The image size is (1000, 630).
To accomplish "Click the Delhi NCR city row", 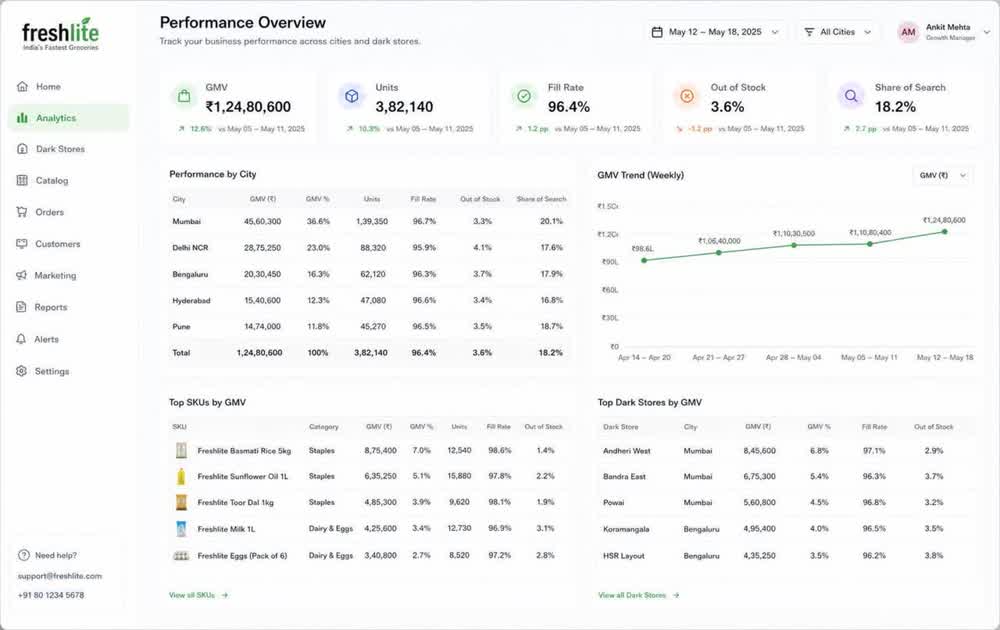I will point(369,247).
